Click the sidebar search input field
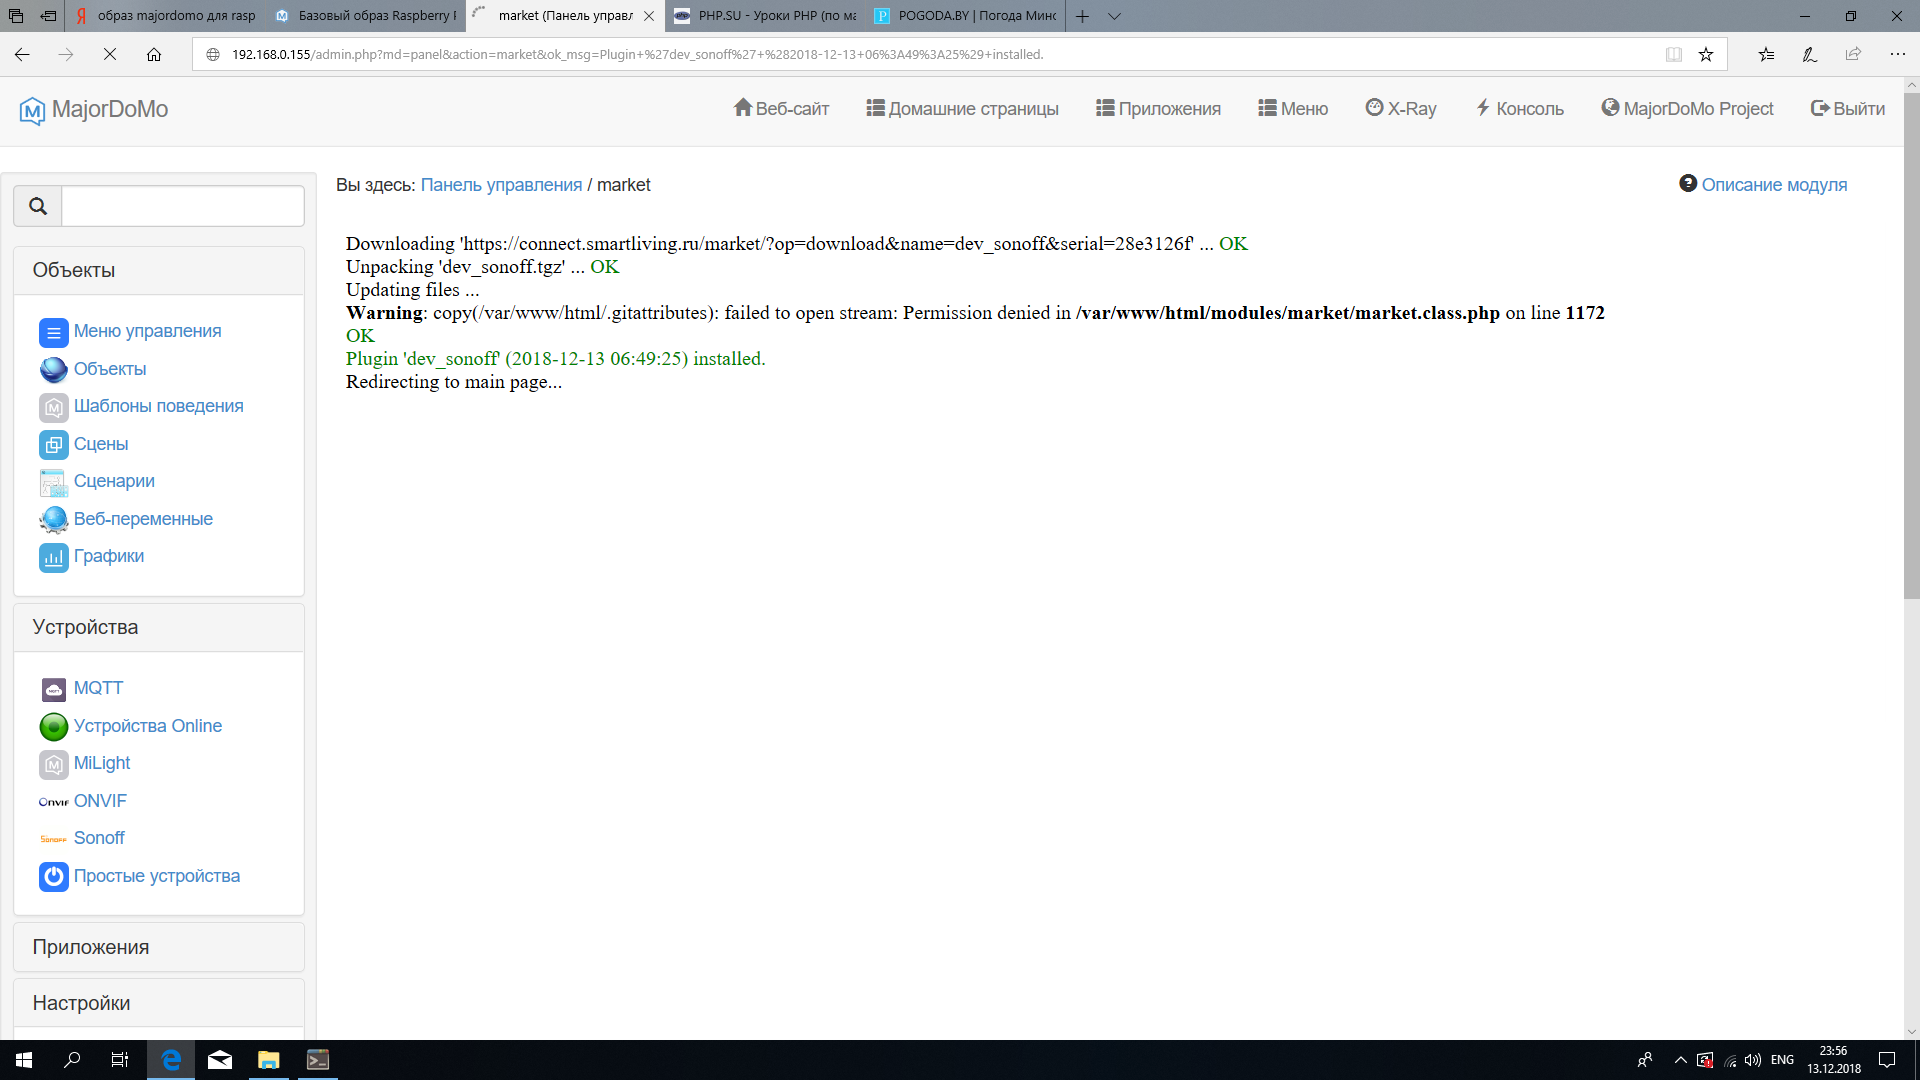 pyautogui.click(x=183, y=206)
